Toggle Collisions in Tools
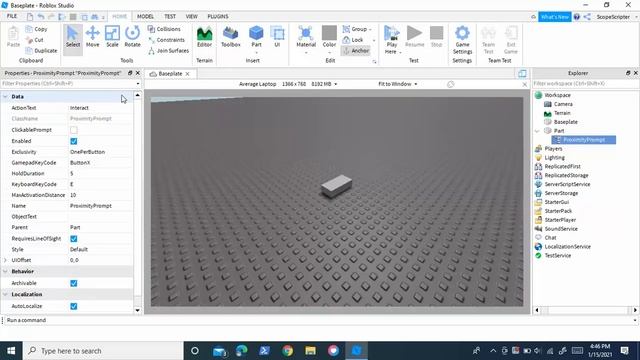Image resolution: width=640 pixels, height=360 pixels. coord(164,29)
